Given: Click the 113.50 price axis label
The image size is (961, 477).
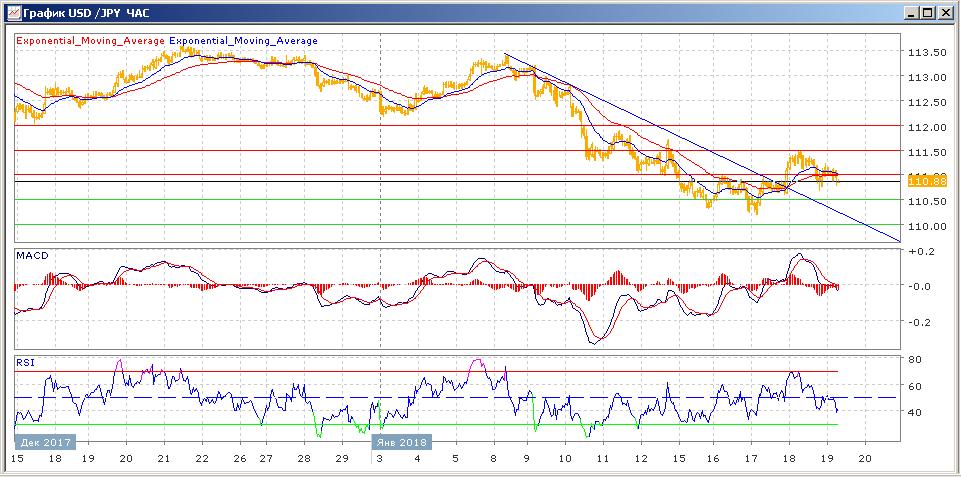Looking at the screenshot, I should [x=926, y=53].
